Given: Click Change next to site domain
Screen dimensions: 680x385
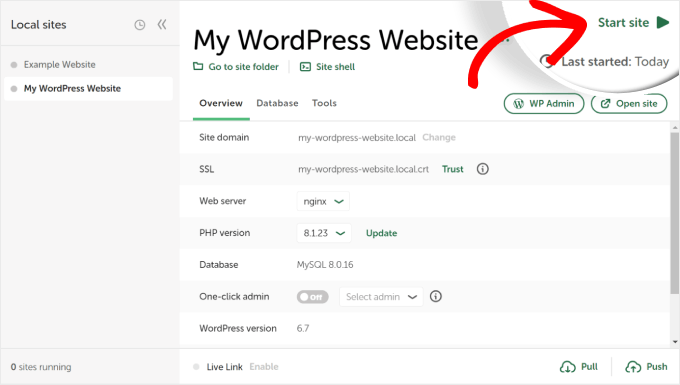Looking at the screenshot, I should (x=439, y=137).
